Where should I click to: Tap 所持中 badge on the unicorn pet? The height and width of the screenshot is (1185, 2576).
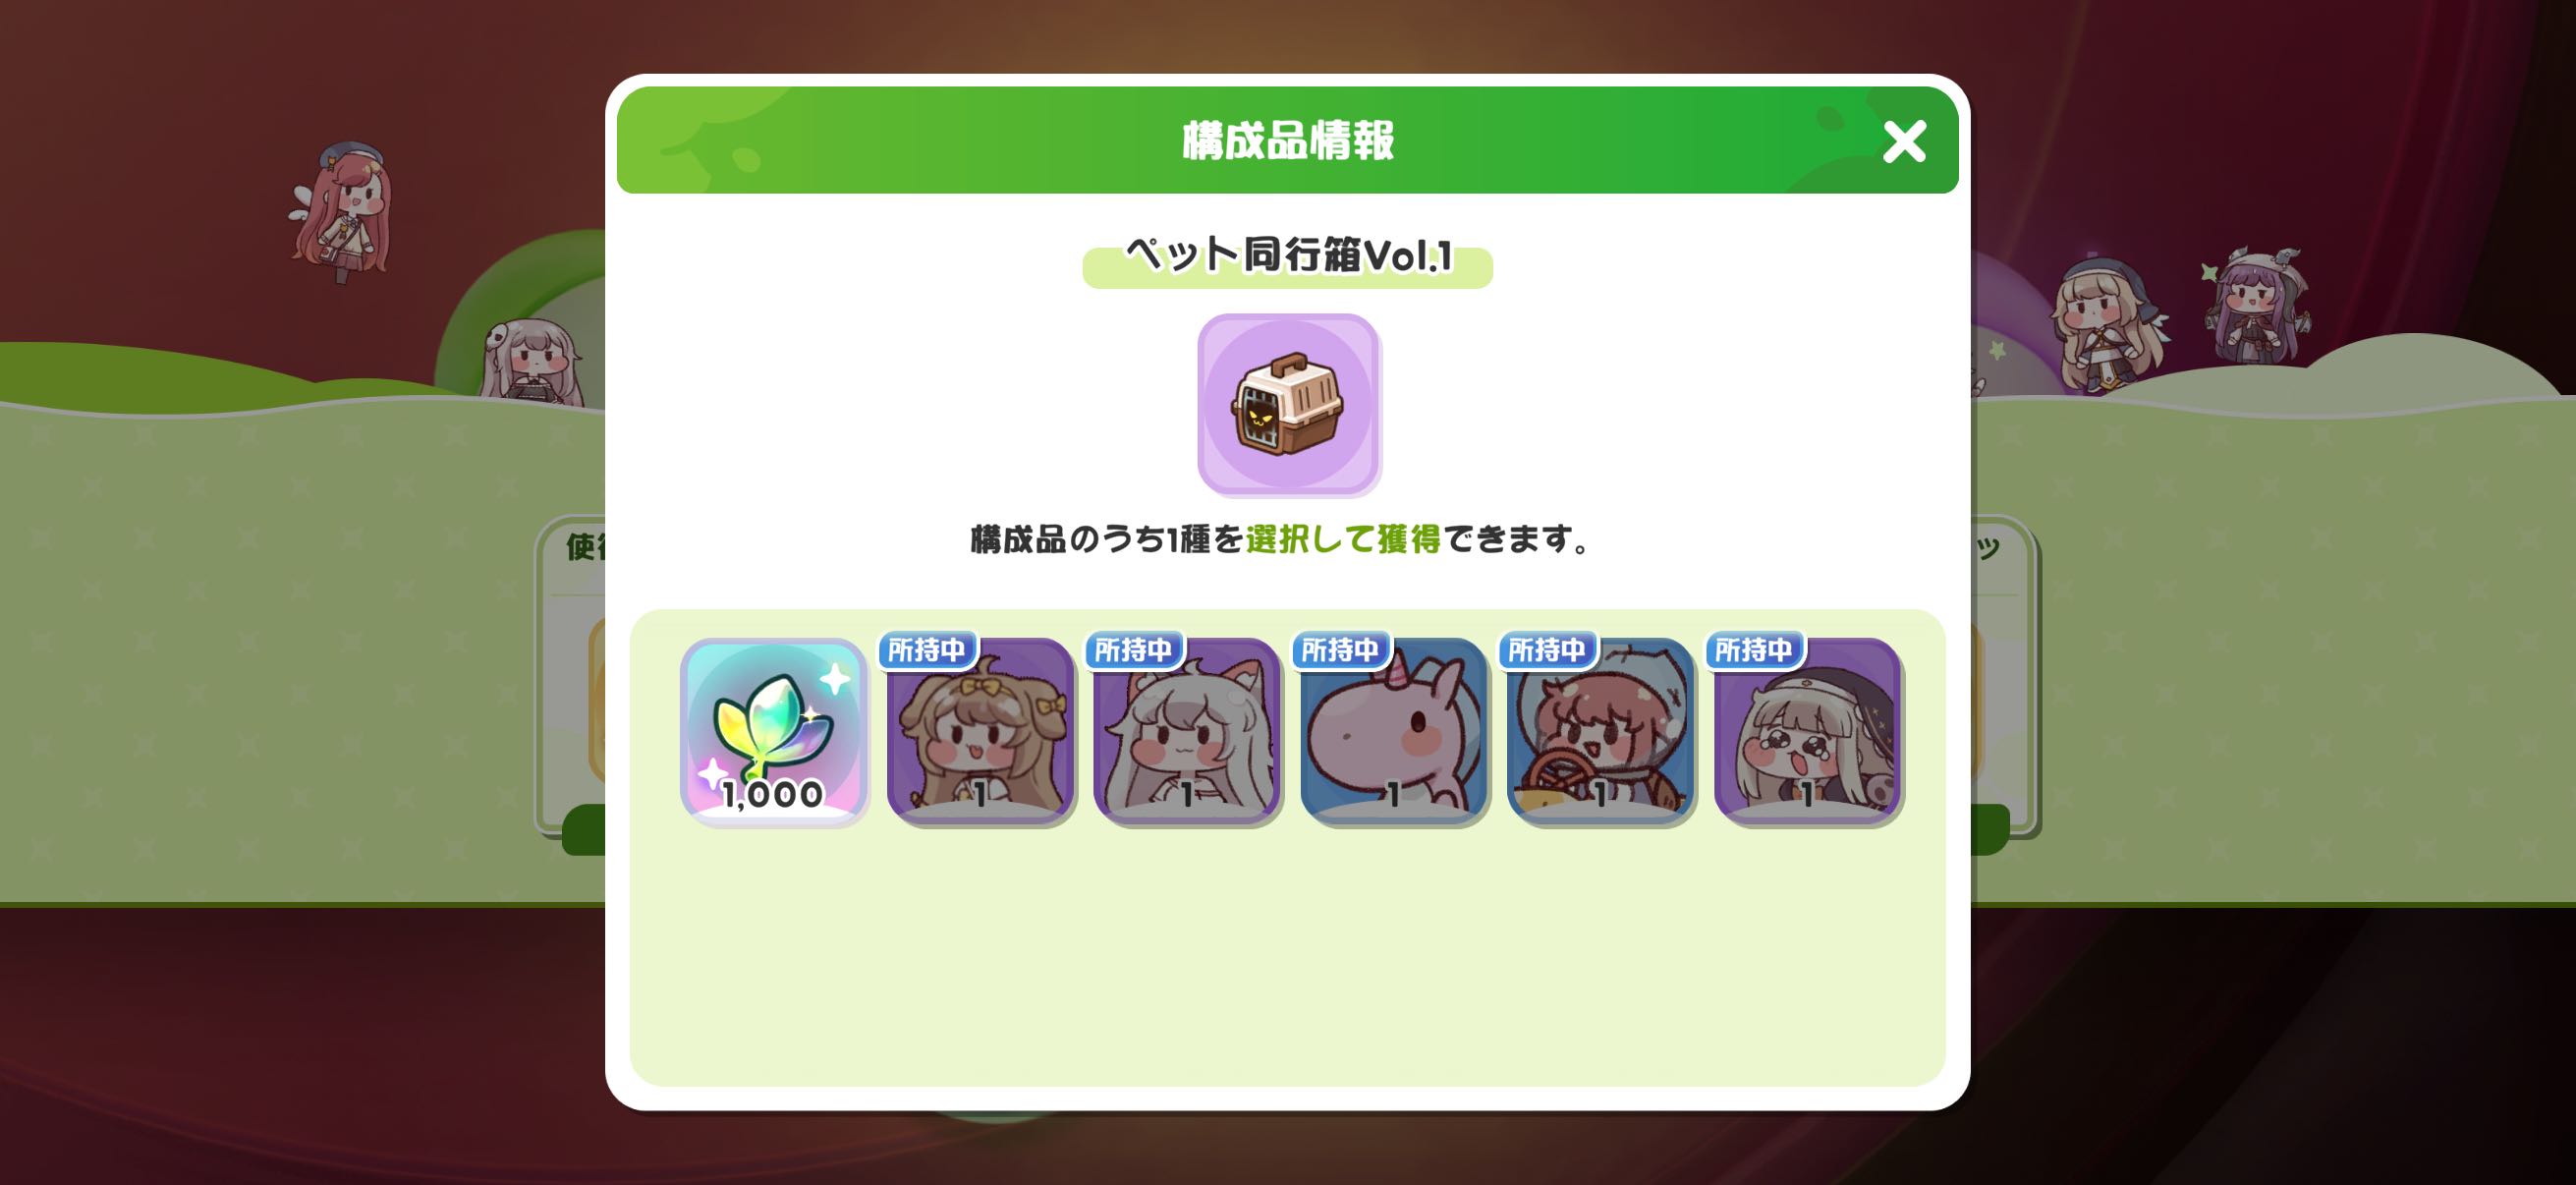point(1341,650)
